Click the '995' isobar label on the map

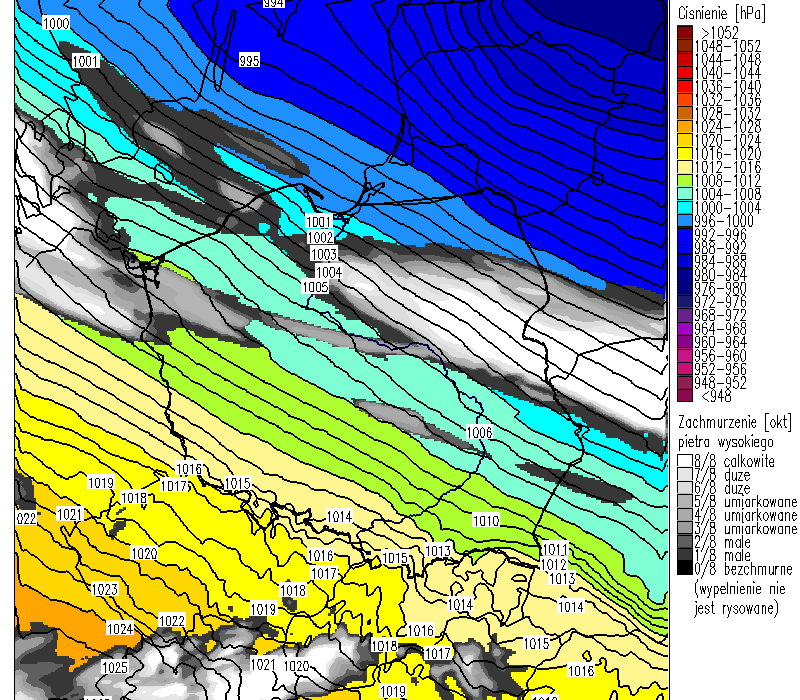pyautogui.click(x=249, y=60)
